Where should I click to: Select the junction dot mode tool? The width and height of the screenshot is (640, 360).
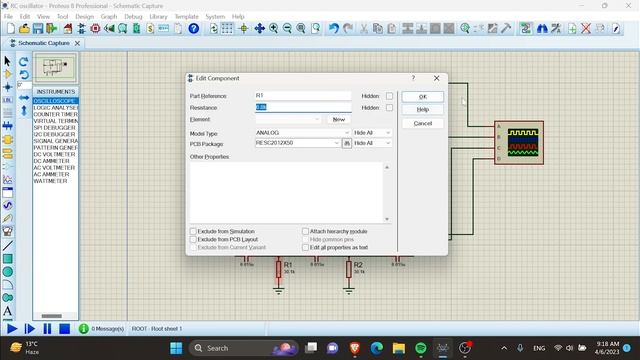tap(7, 87)
